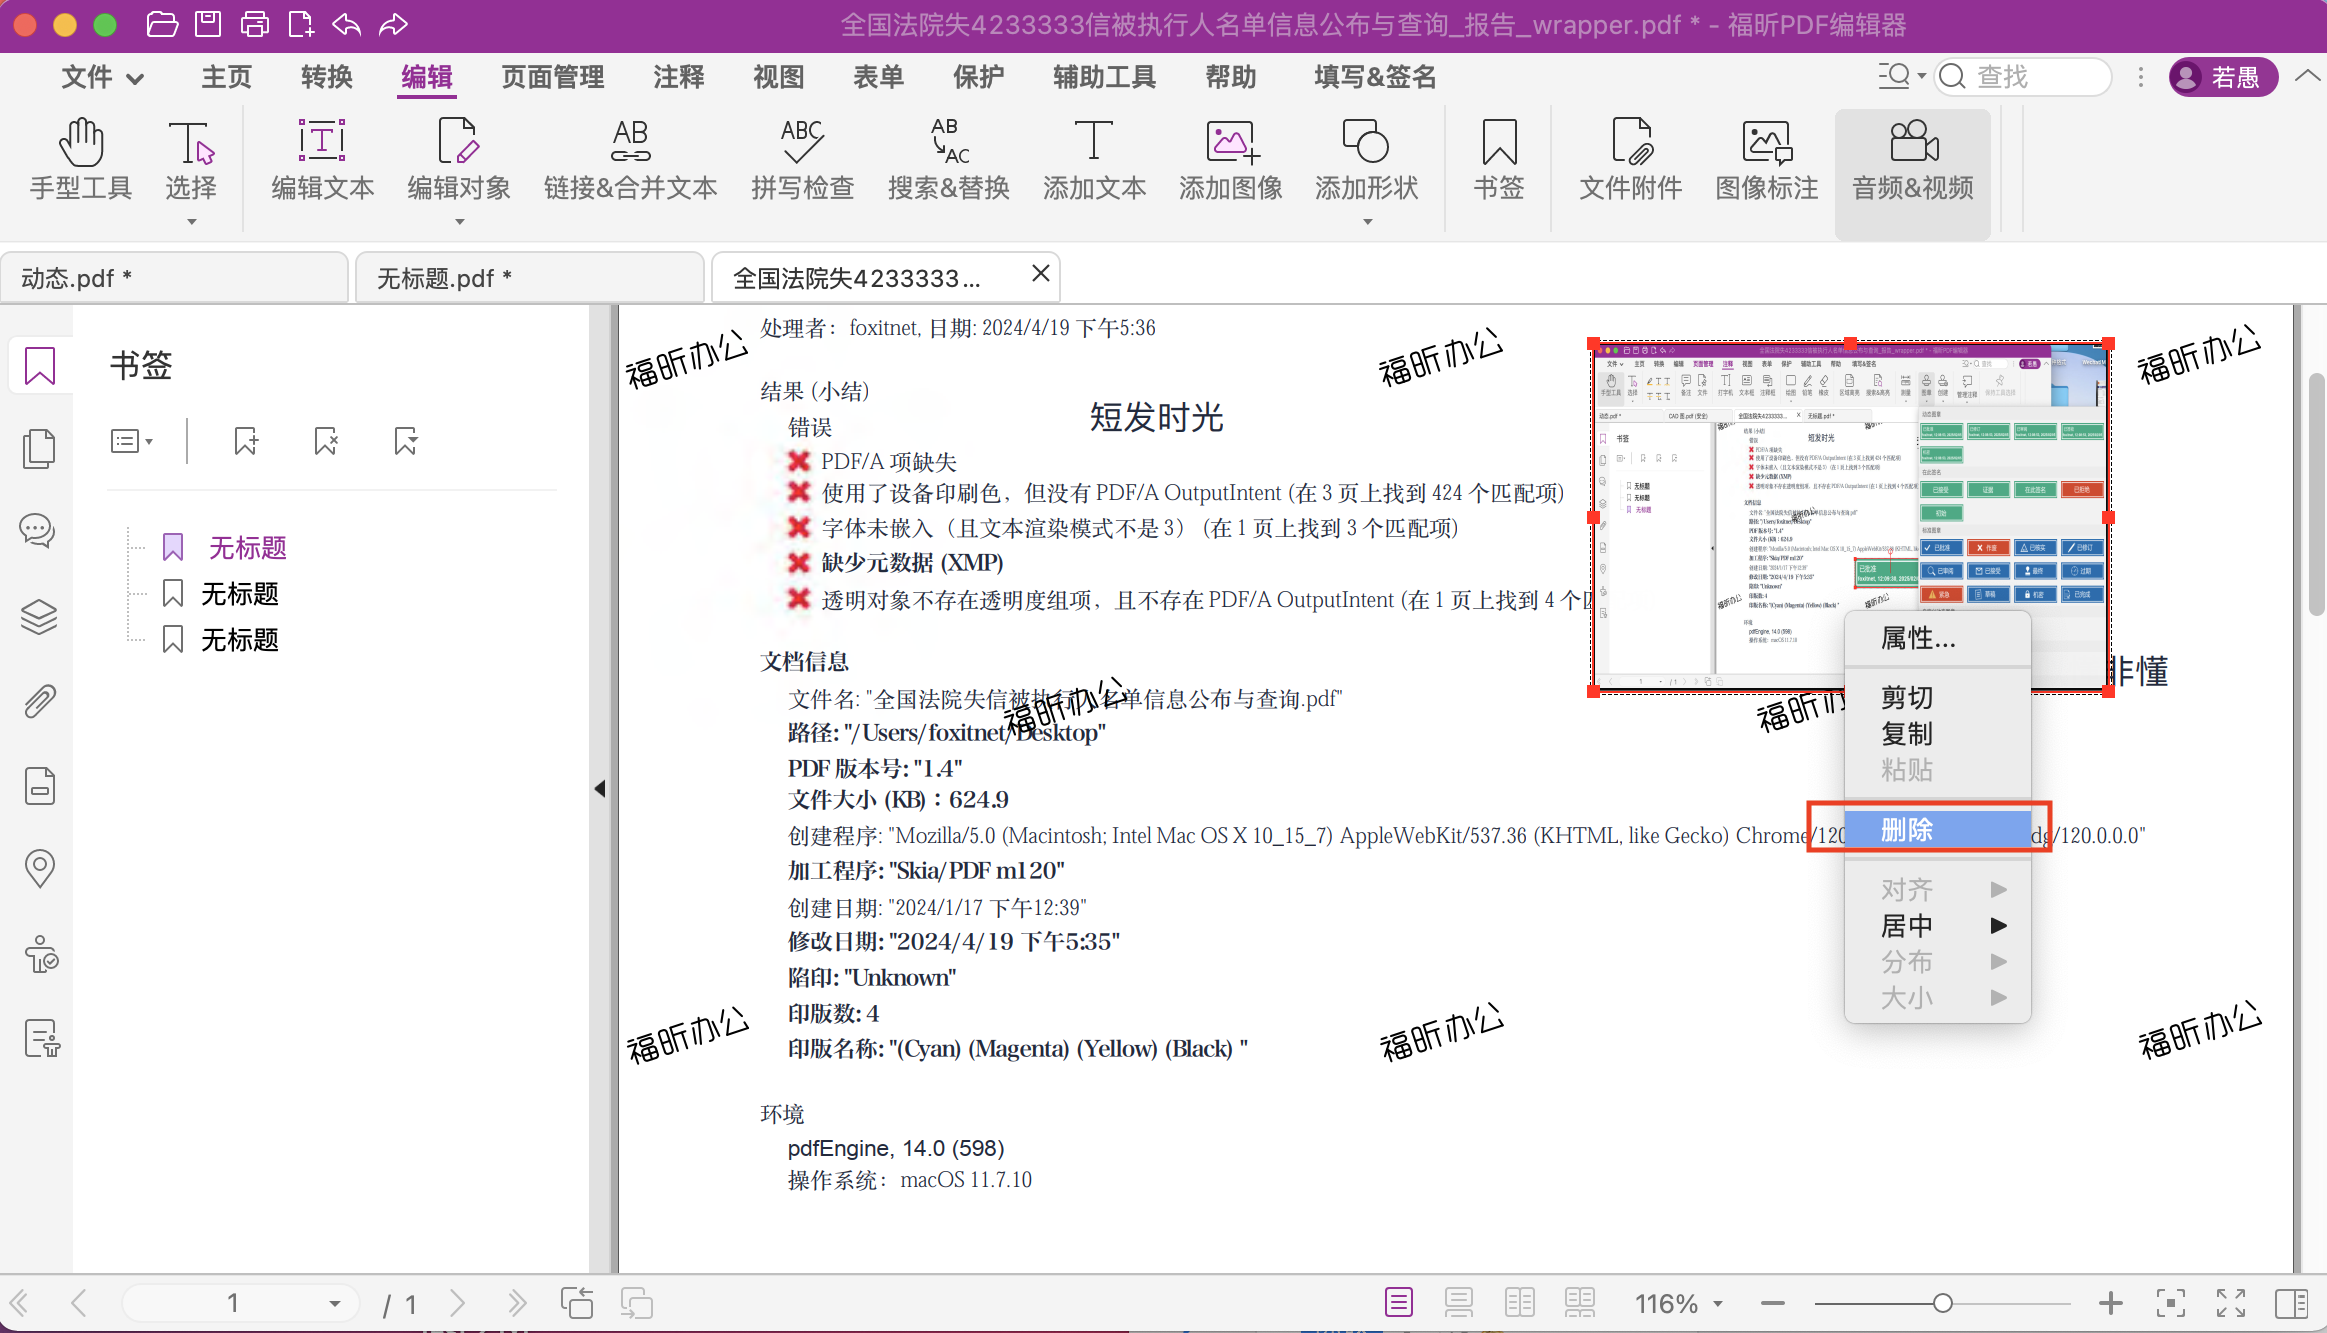This screenshot has height=1333, width=2327.
Task: Toggle the right side panel button
Action: click(x=2290, y=1303)
